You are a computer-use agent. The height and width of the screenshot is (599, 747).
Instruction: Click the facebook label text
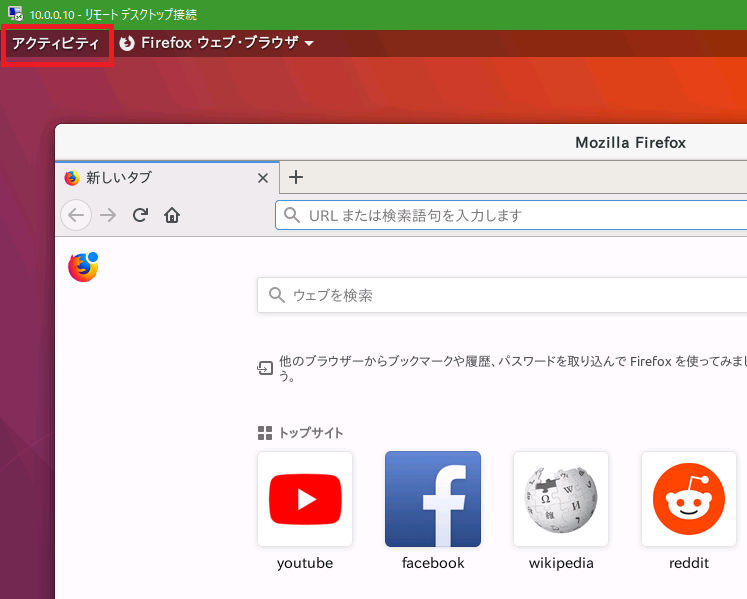(x=433, y=563)
